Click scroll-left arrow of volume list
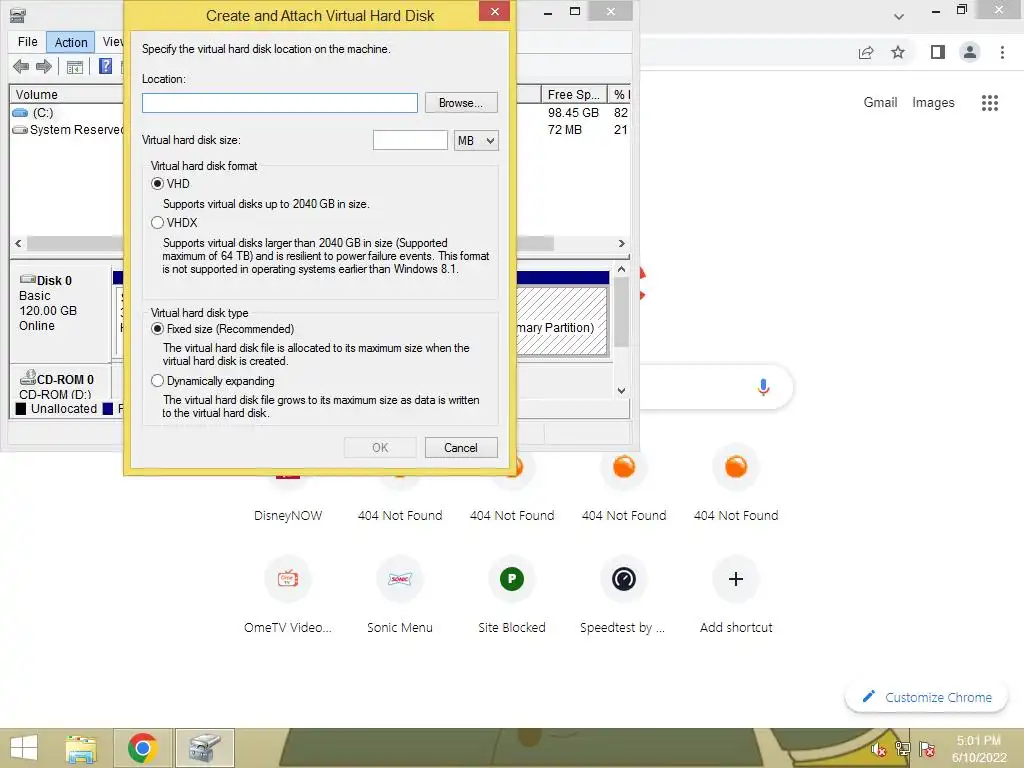The height and width of the screenshot is (768, 1024). [18, 244]
